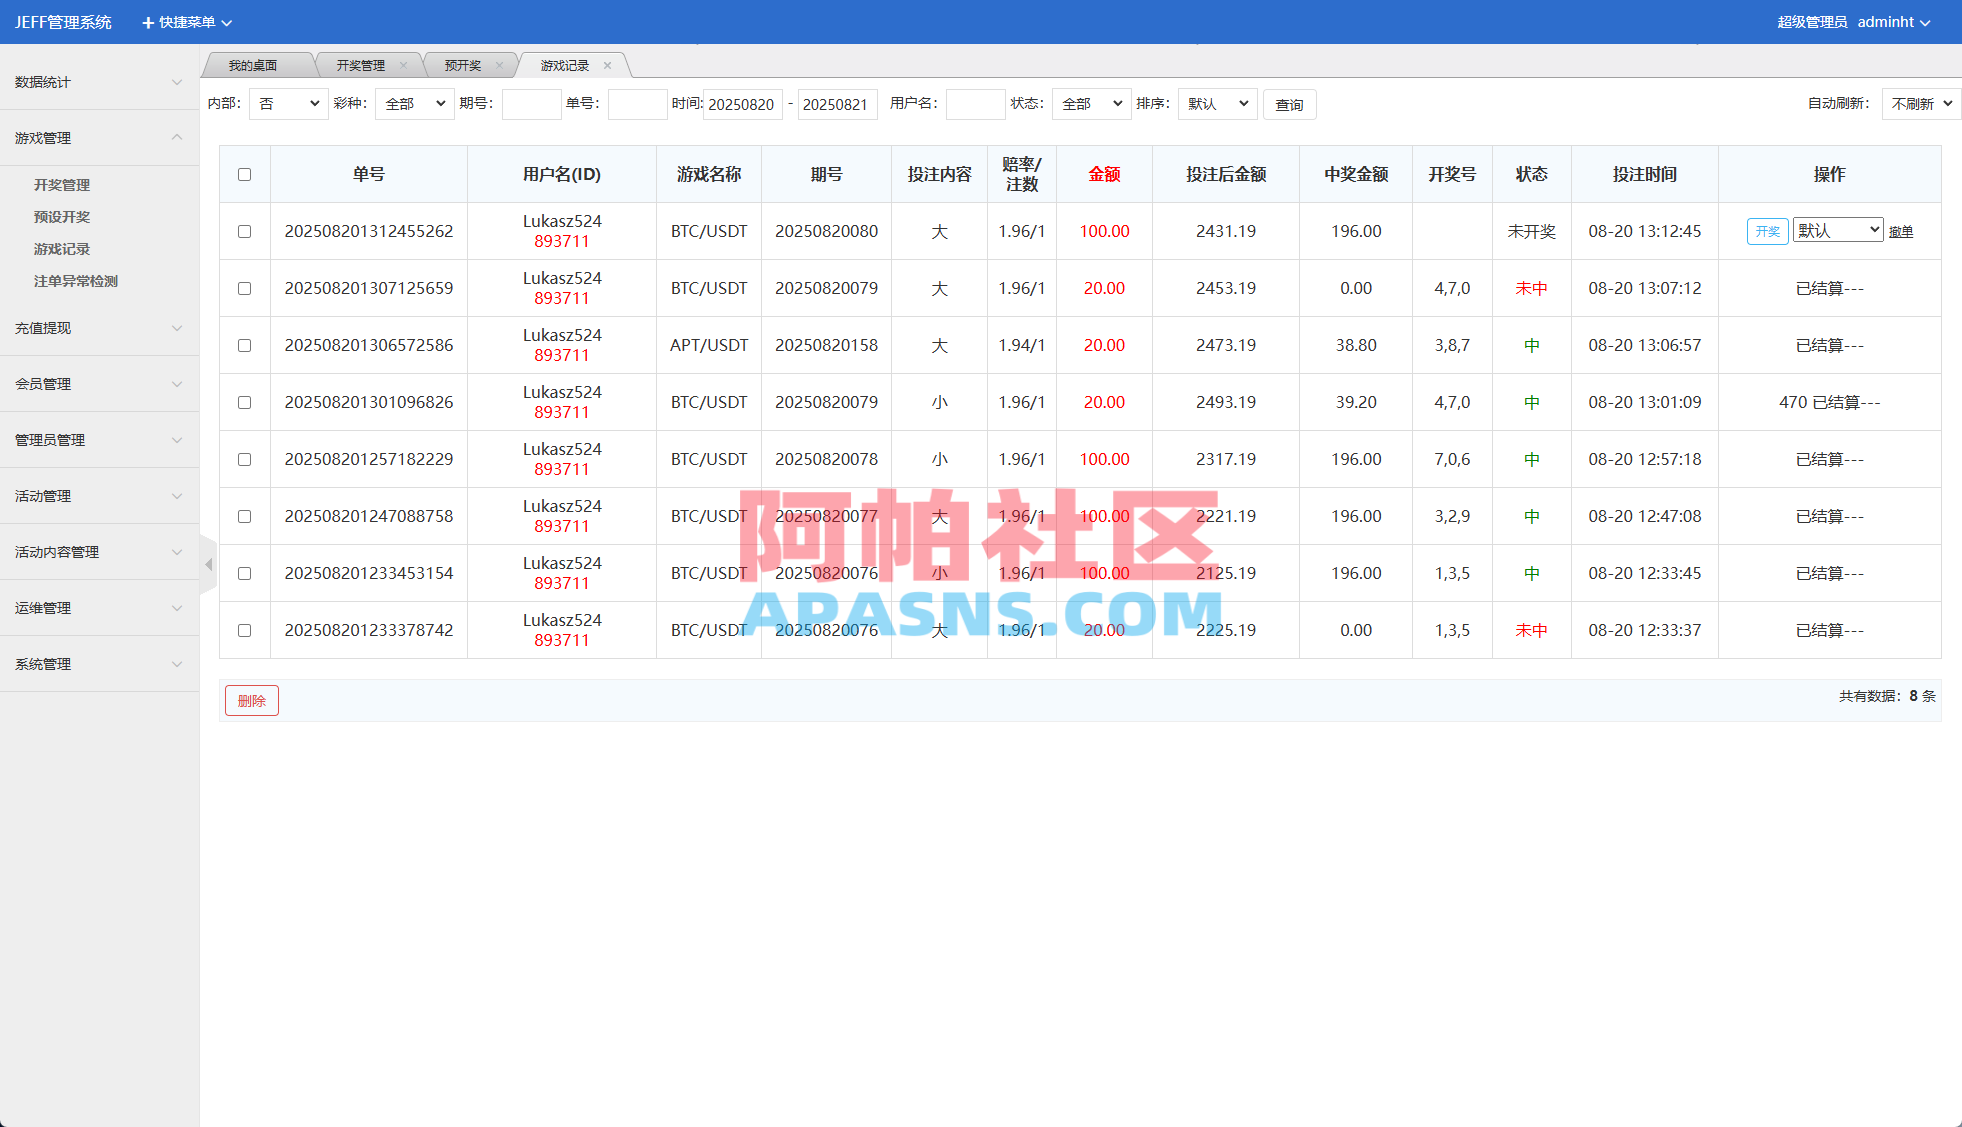Tick the select-all checkbox in table header

tap(244, 175)
